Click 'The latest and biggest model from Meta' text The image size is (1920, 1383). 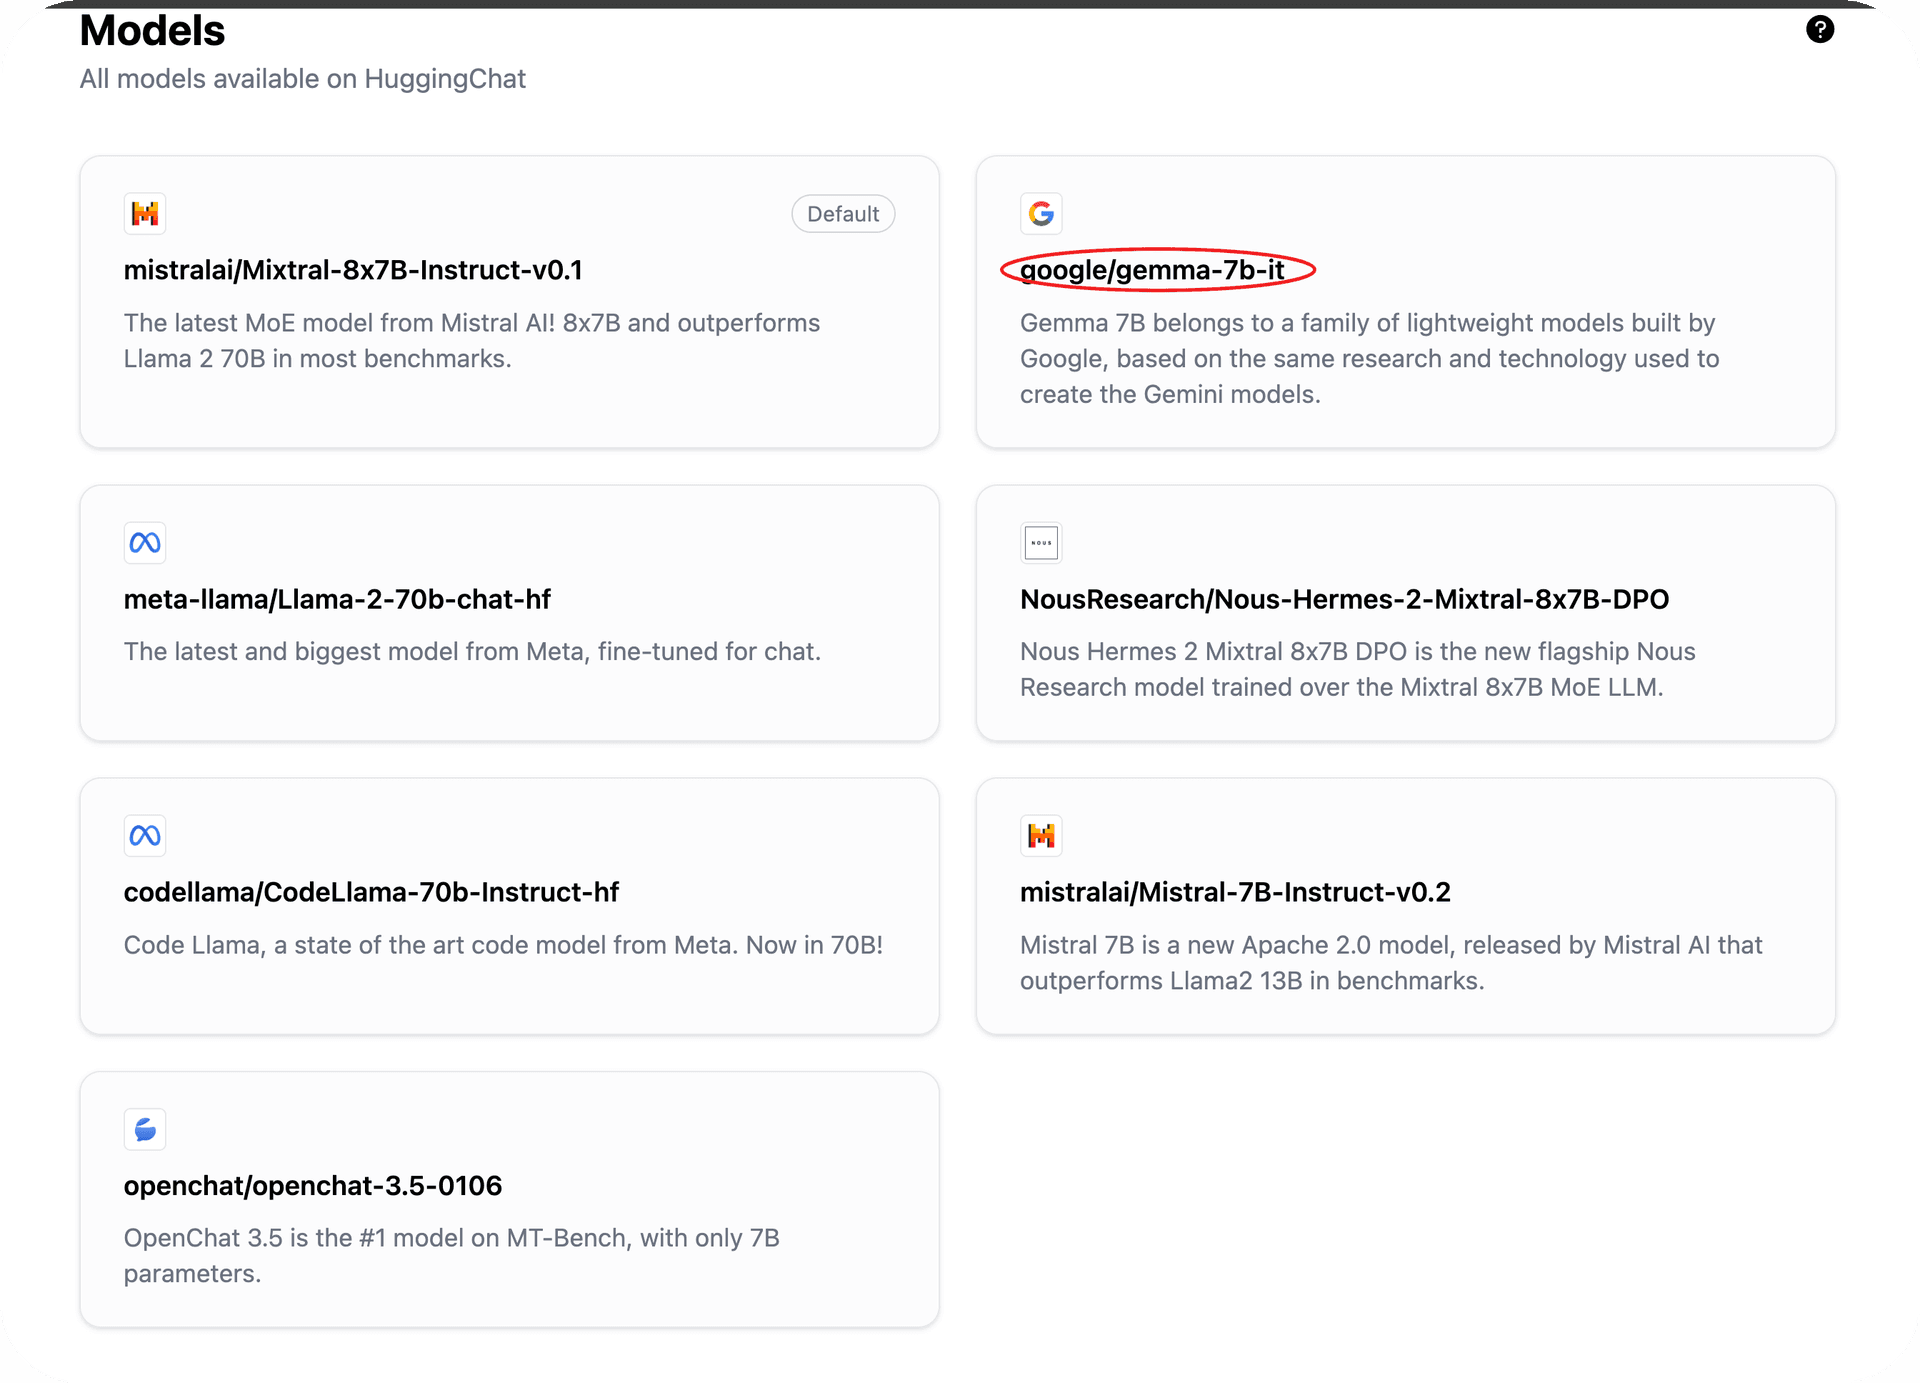coord(472,652)
